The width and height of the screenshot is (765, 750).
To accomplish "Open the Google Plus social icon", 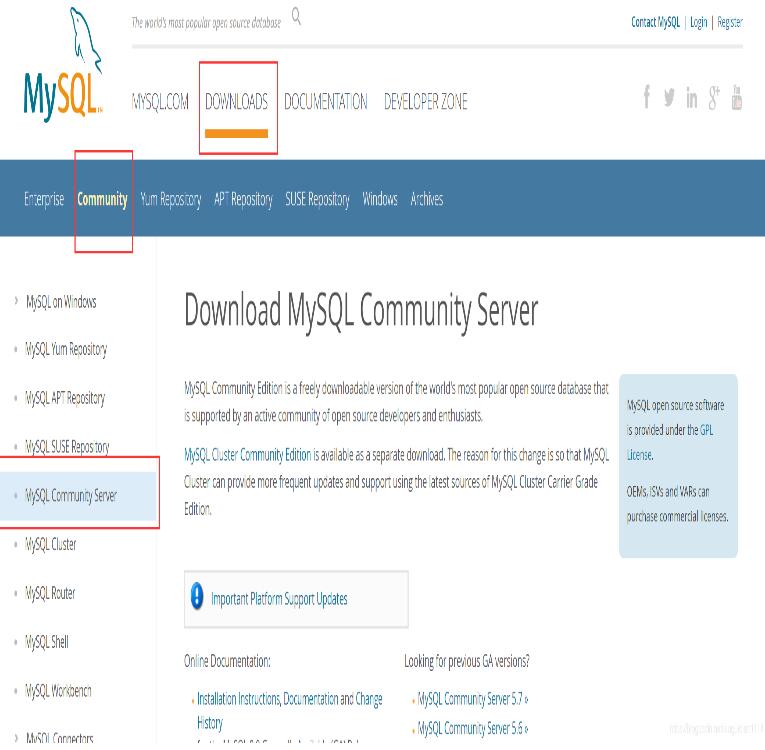I will [x=715, y=98].
